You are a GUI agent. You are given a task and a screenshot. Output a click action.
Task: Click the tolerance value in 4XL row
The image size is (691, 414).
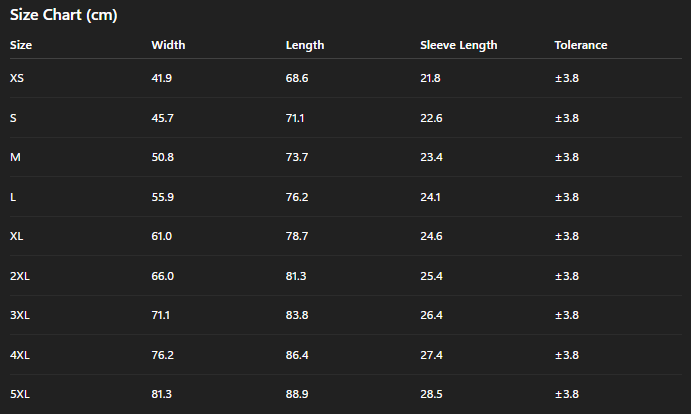pos(566,355)
